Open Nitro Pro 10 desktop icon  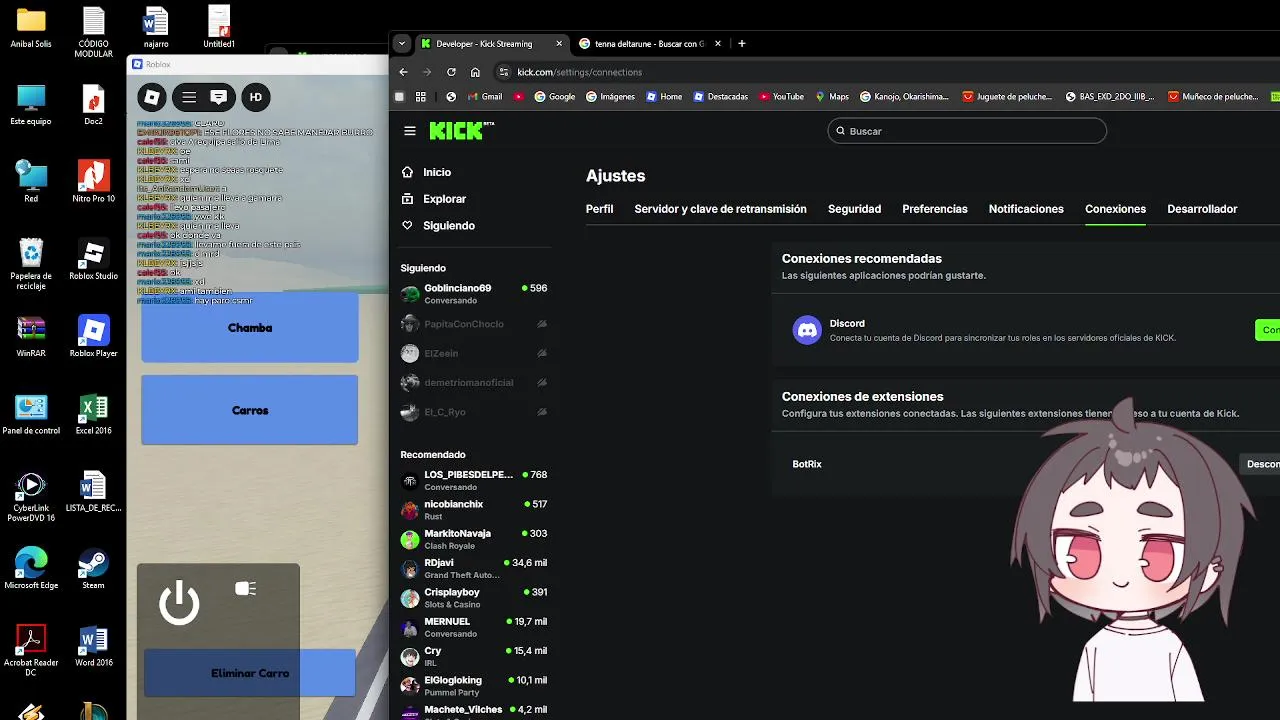pos(93,183)
